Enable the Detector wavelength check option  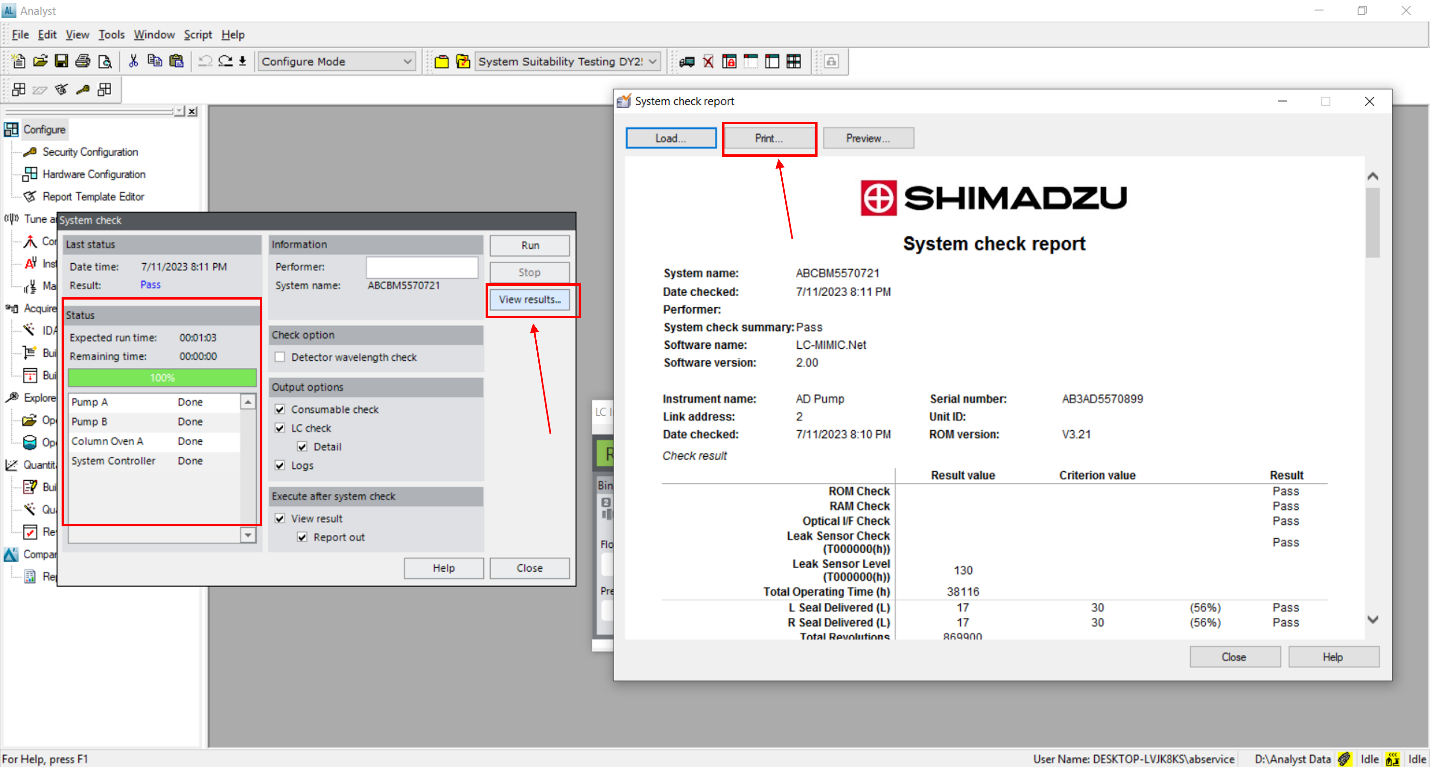tap(279, 357)
